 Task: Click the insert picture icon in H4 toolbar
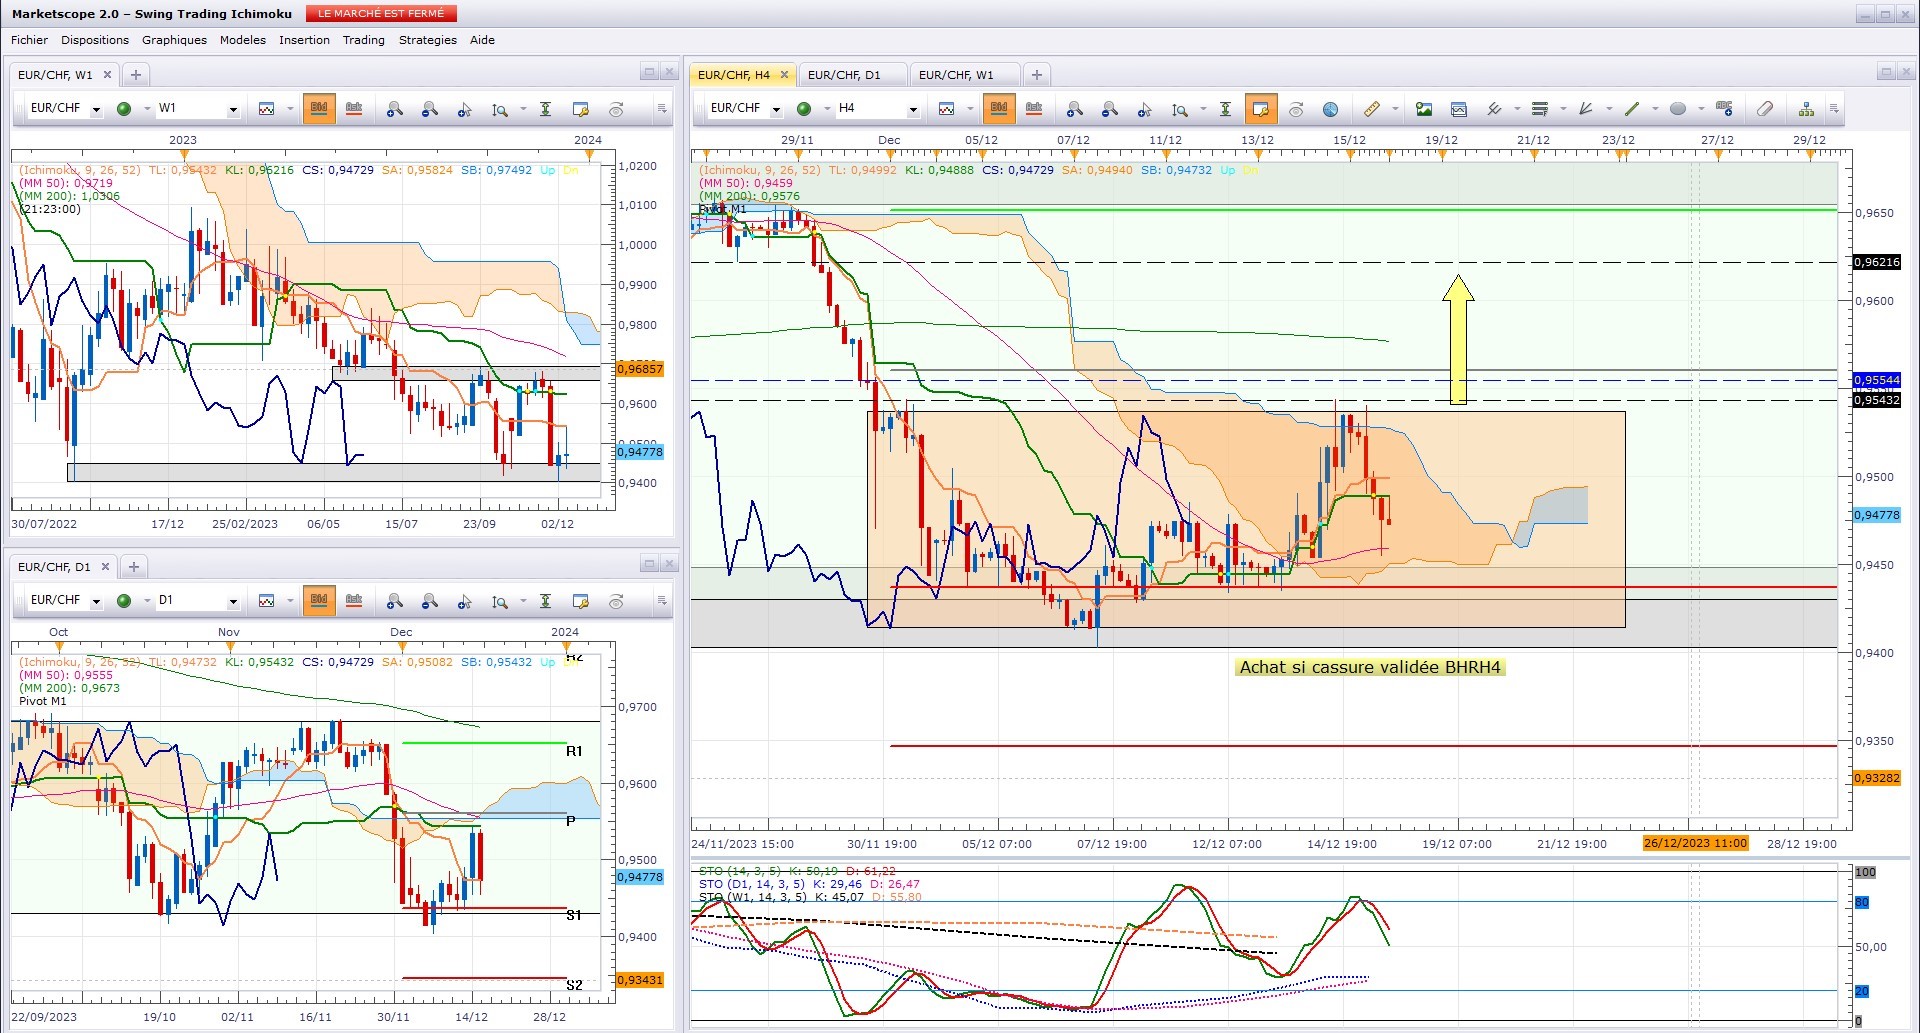(1424, 108)
